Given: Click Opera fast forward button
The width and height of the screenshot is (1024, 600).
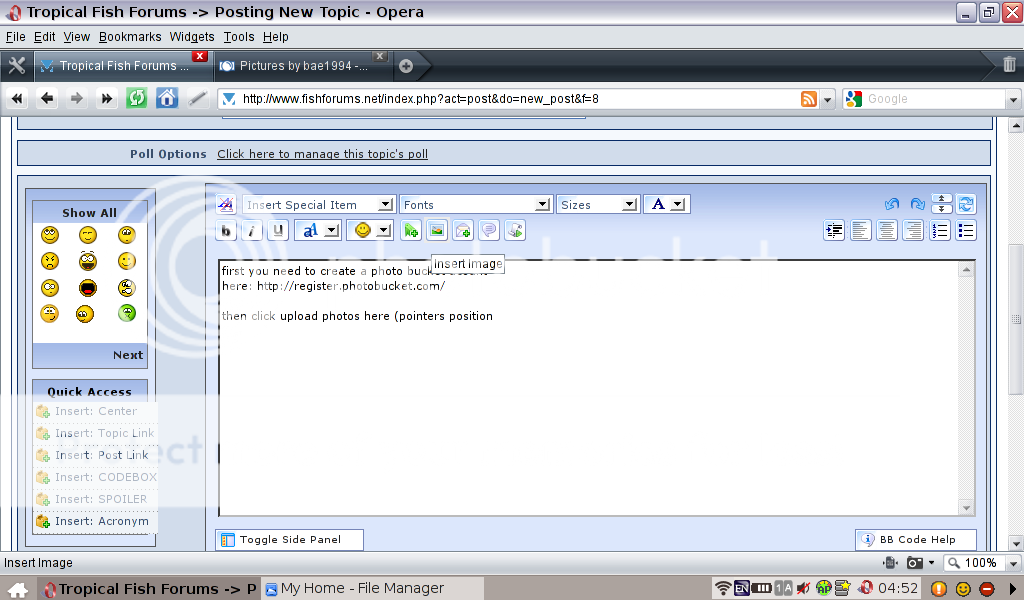Looking at the screenshot, I should click(x=106, y=99).
